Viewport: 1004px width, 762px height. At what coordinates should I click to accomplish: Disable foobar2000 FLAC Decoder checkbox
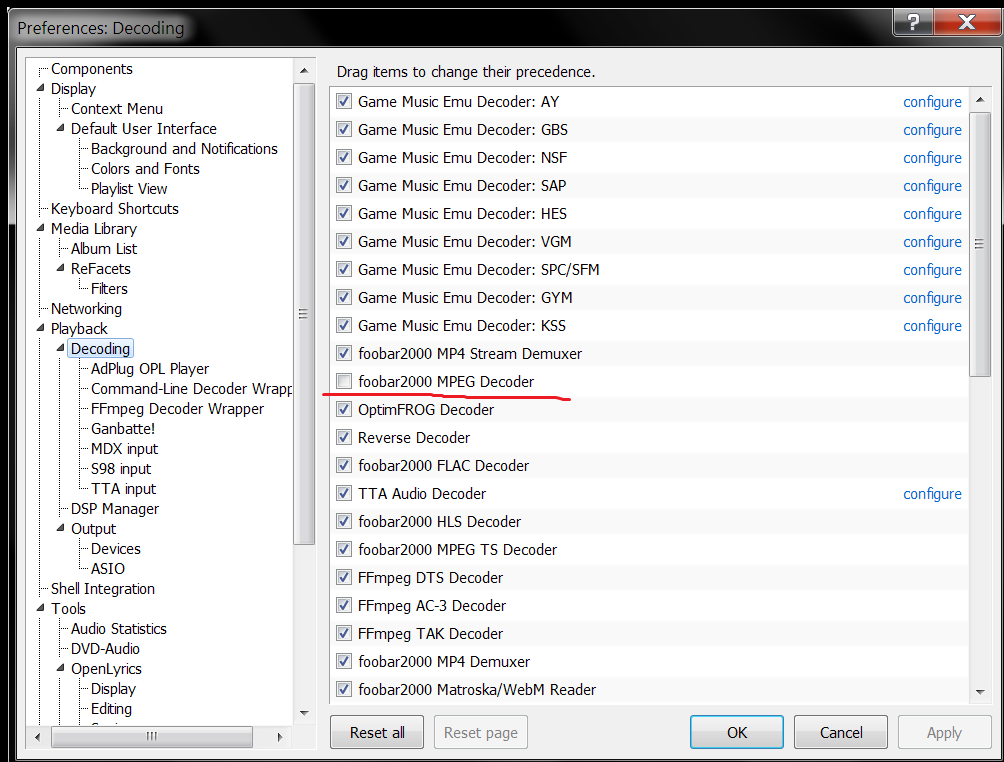click(344, 466)
